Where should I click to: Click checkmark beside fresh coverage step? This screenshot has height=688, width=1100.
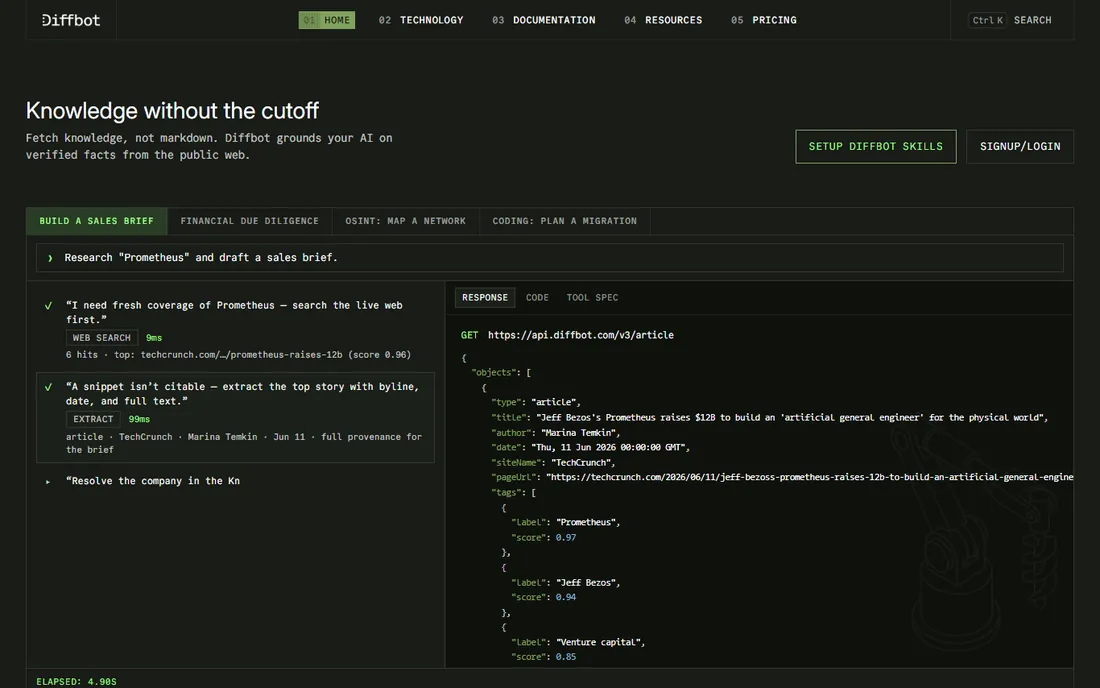(x=48, y=306)
